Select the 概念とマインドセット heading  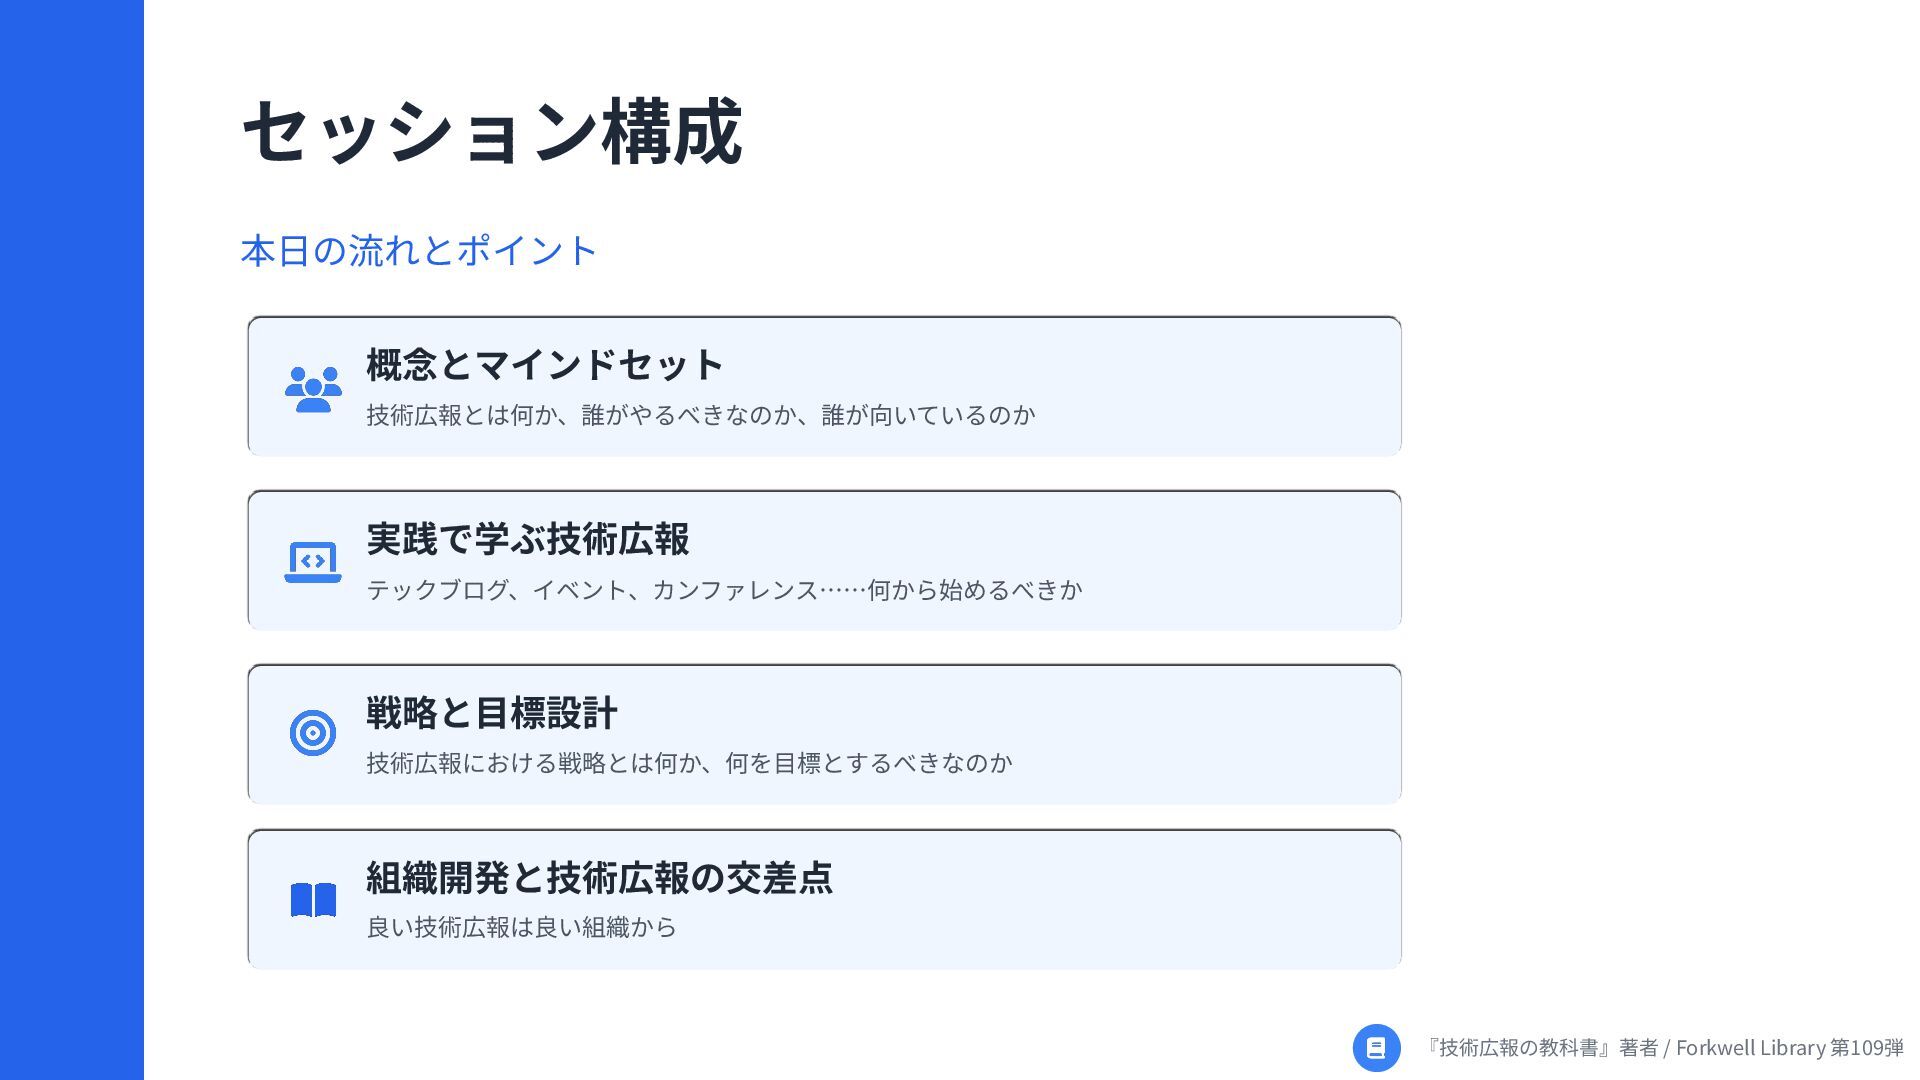[x=544, y=365]
